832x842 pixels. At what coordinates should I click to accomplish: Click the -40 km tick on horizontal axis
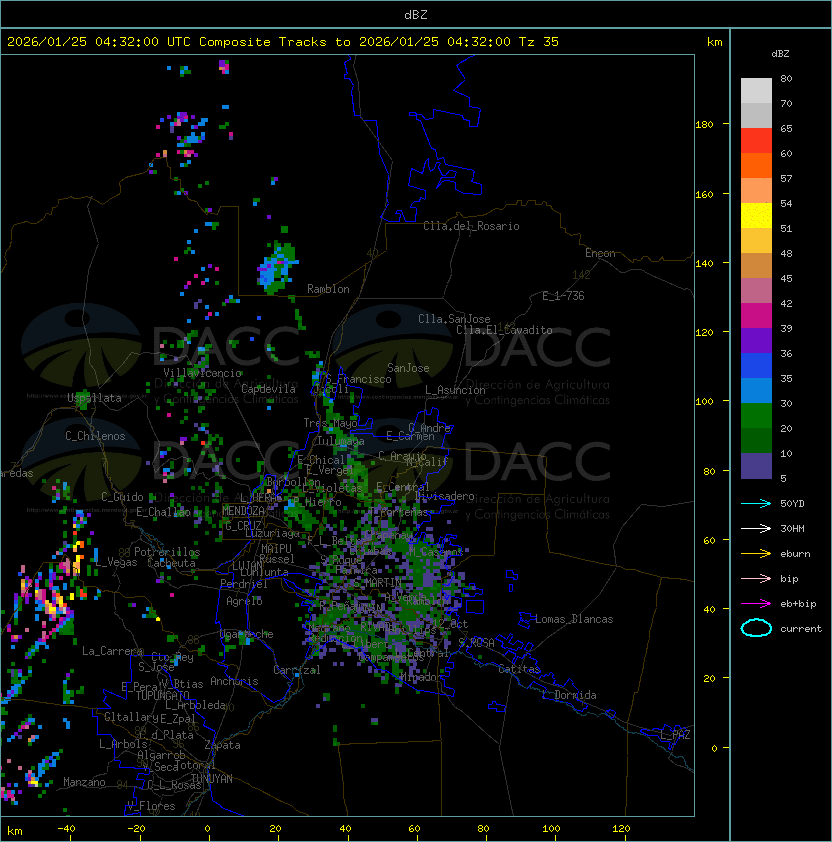point(66,829)
